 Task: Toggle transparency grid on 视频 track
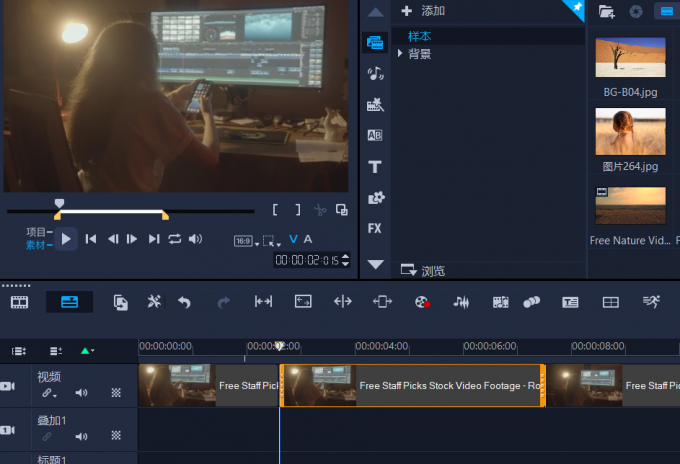[116, 393]
